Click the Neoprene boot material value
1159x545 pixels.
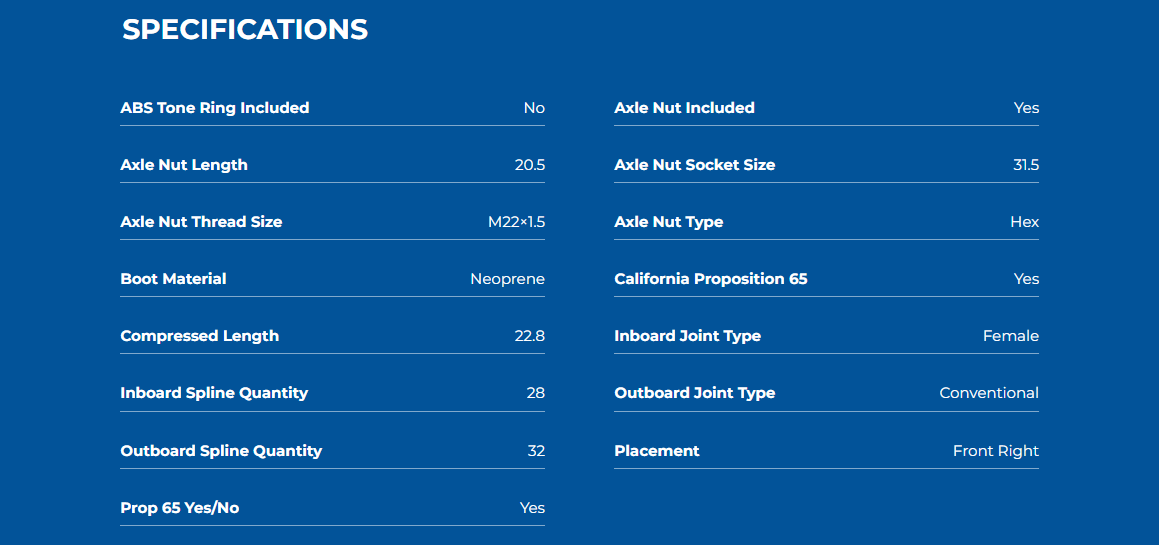[508, 279]
